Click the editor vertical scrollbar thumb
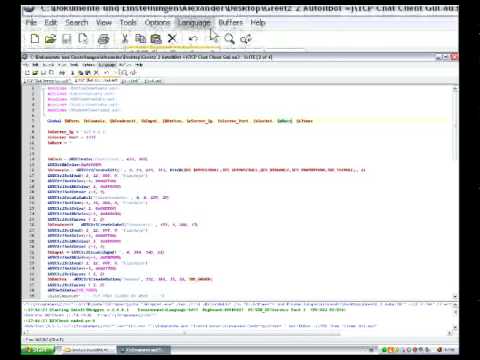 click(x=455, y=126)
